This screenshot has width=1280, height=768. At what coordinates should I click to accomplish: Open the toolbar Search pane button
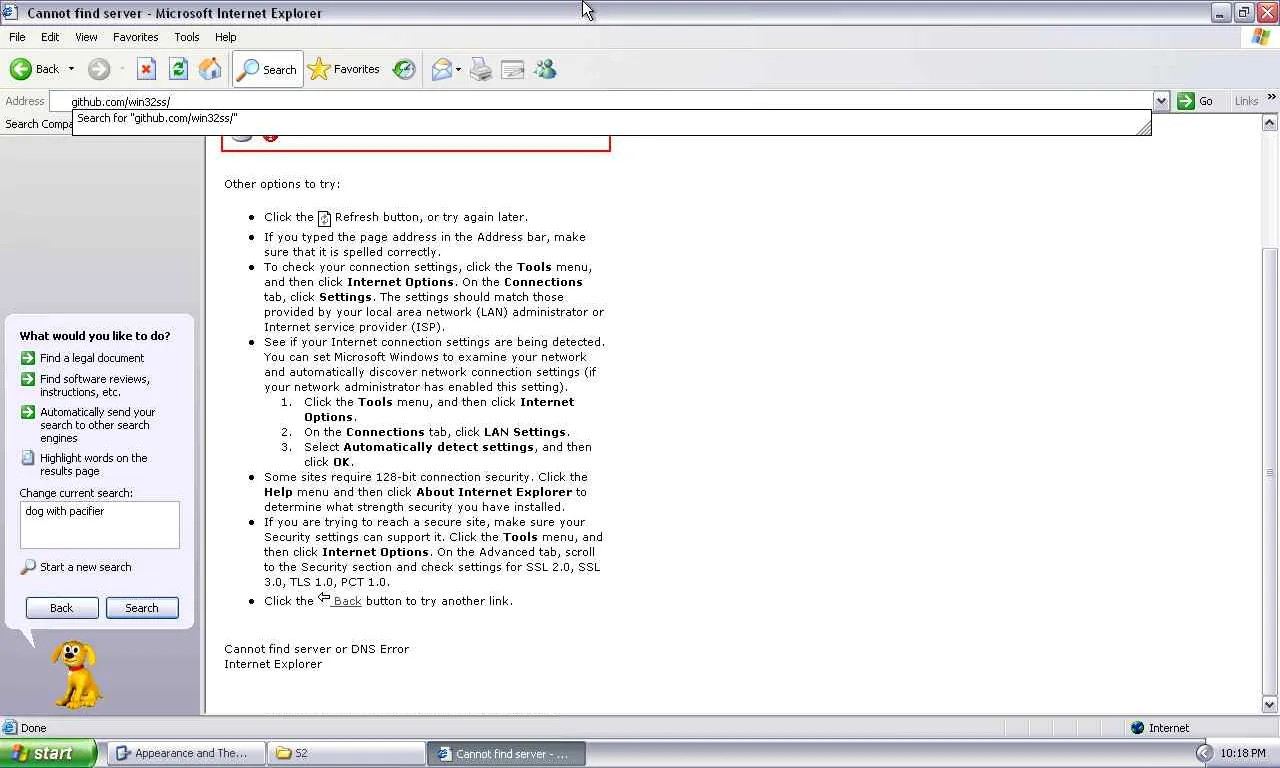point(267,69)
